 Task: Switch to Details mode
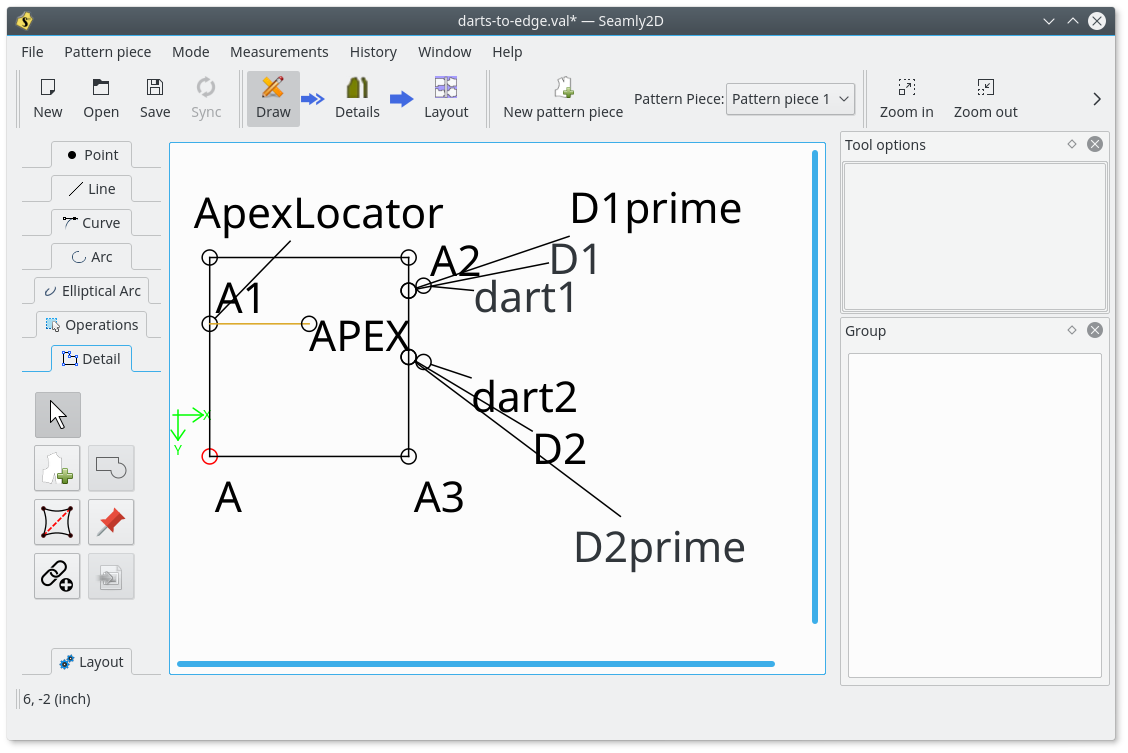(357, 98)
